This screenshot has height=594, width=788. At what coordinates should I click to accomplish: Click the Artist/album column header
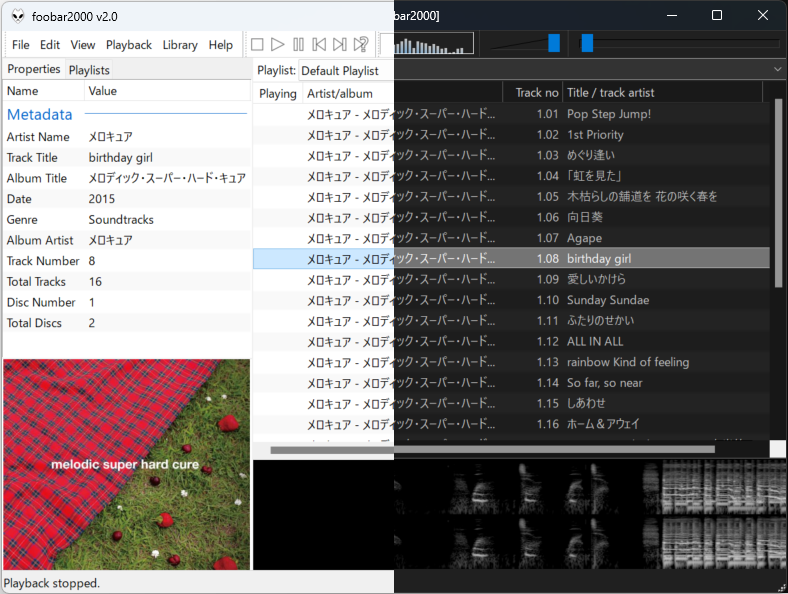point(403,93)
